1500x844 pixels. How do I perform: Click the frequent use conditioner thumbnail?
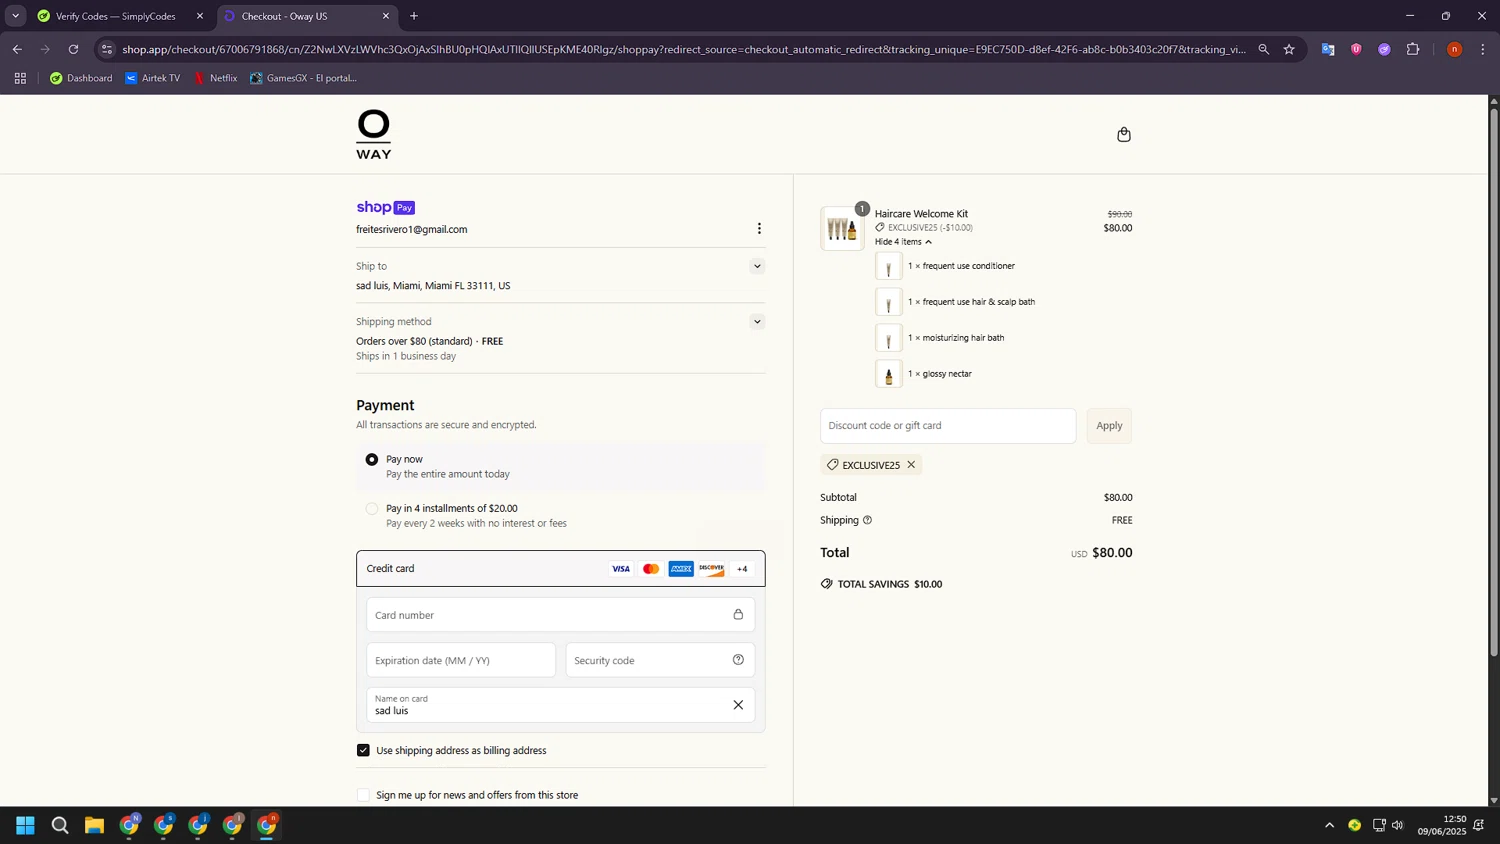tap(888, 266)
